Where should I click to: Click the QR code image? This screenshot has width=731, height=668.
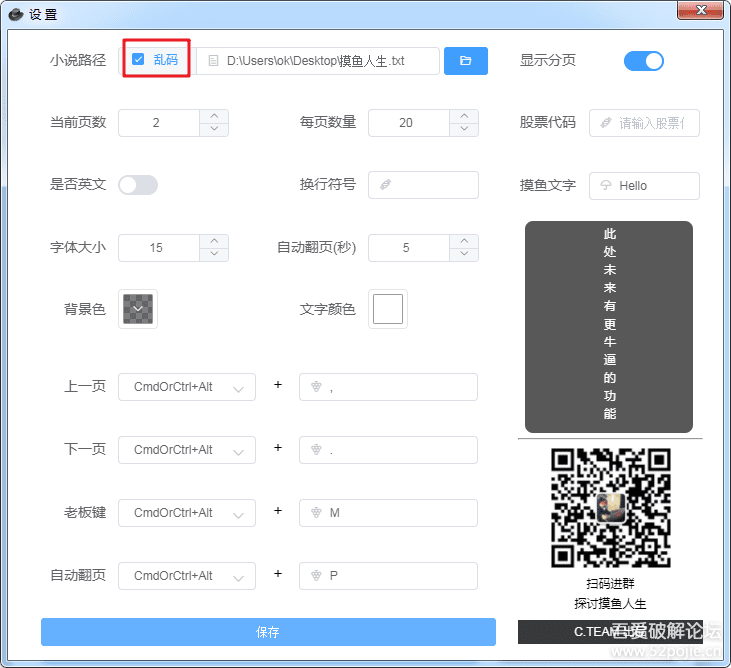(x=610, y=508)
